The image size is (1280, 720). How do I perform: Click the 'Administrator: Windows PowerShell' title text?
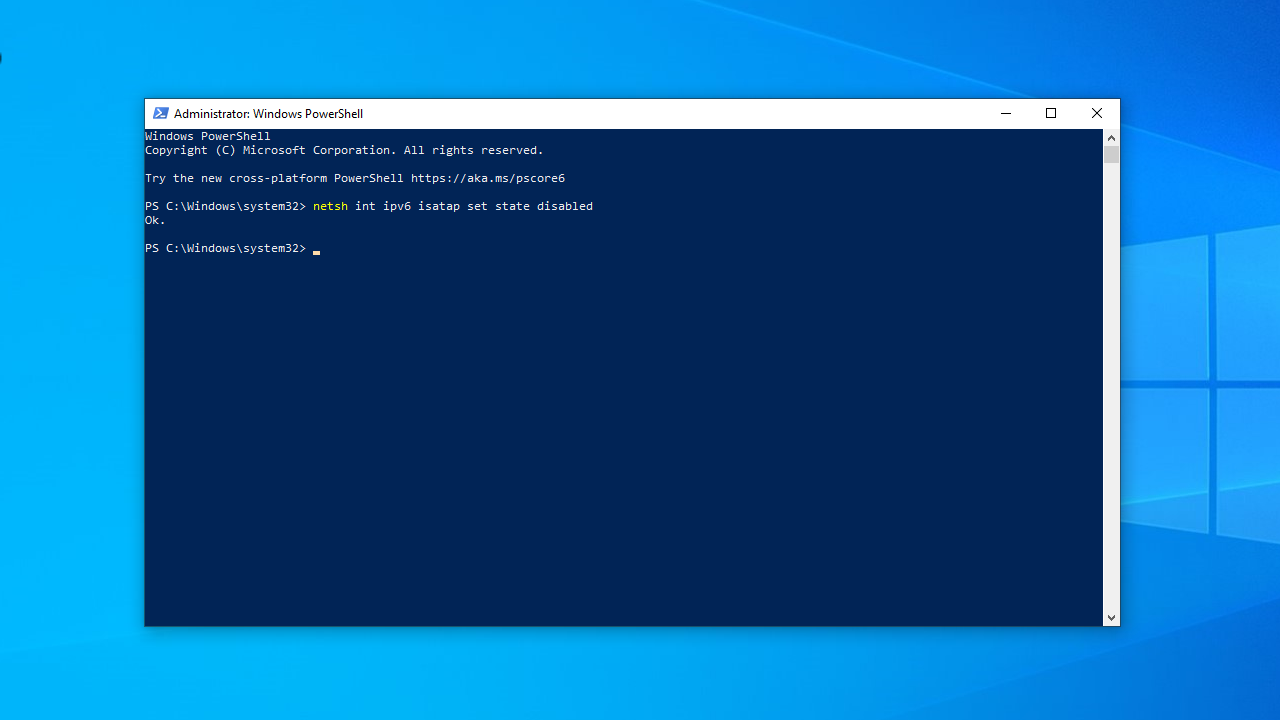tap(268, 114)
